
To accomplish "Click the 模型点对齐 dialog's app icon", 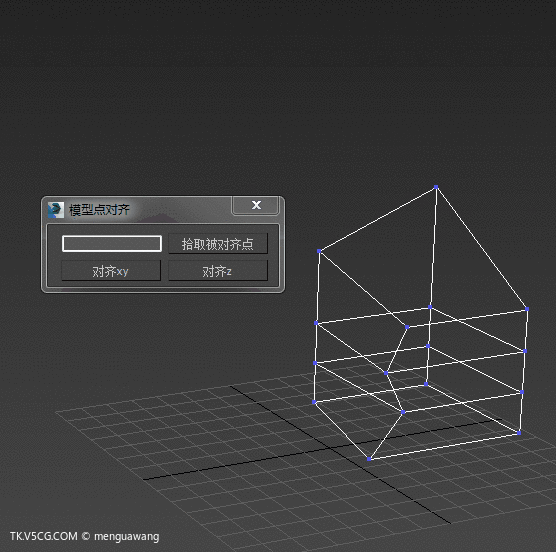I will pos(56,210).
